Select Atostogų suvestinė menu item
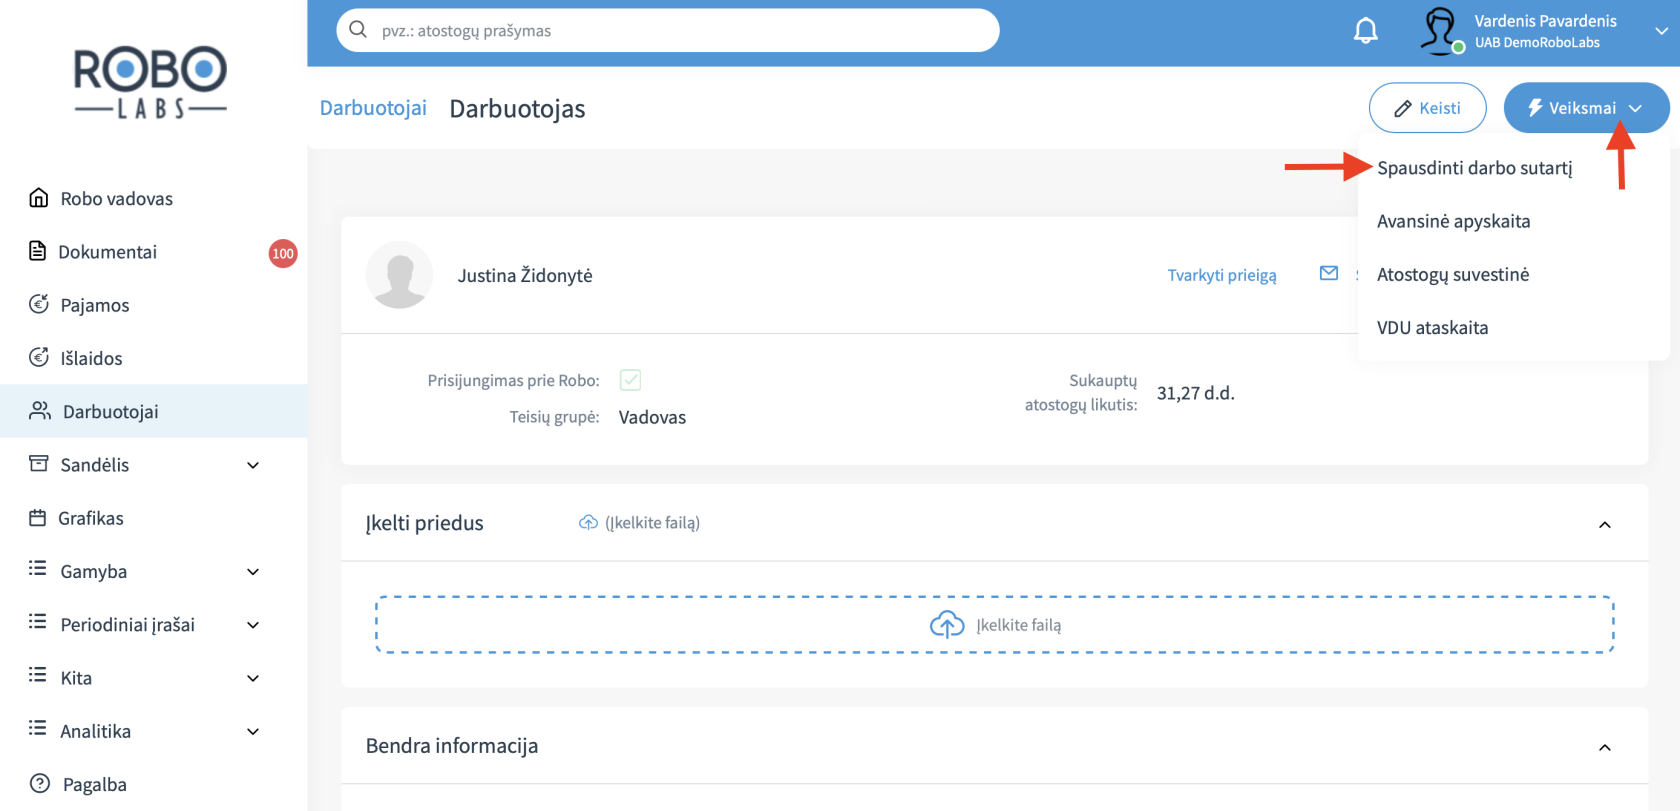1680x811 pixels. [1453, 274]
